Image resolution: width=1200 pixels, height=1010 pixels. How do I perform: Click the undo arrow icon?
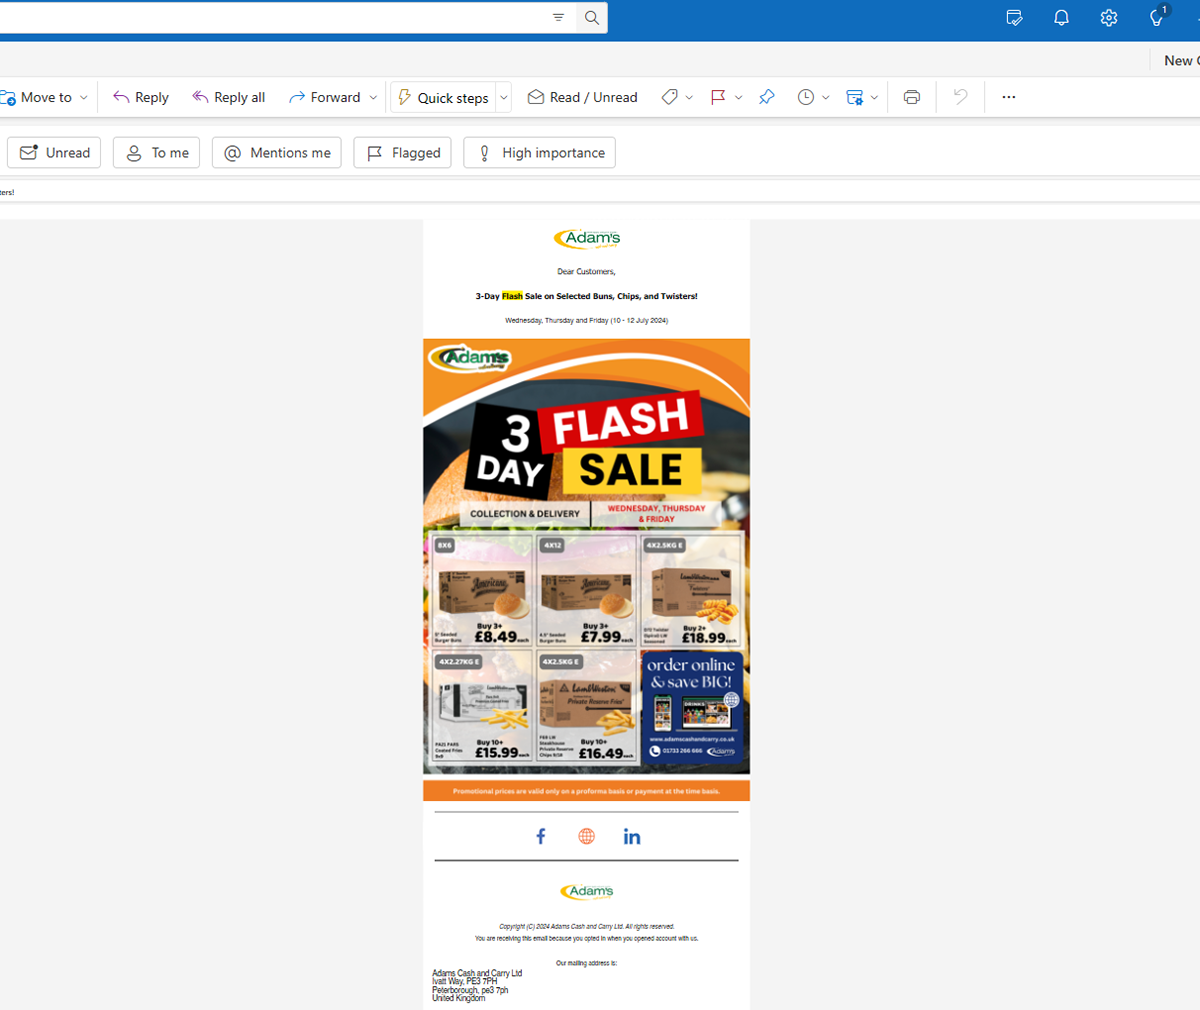[x=960, y=97]
